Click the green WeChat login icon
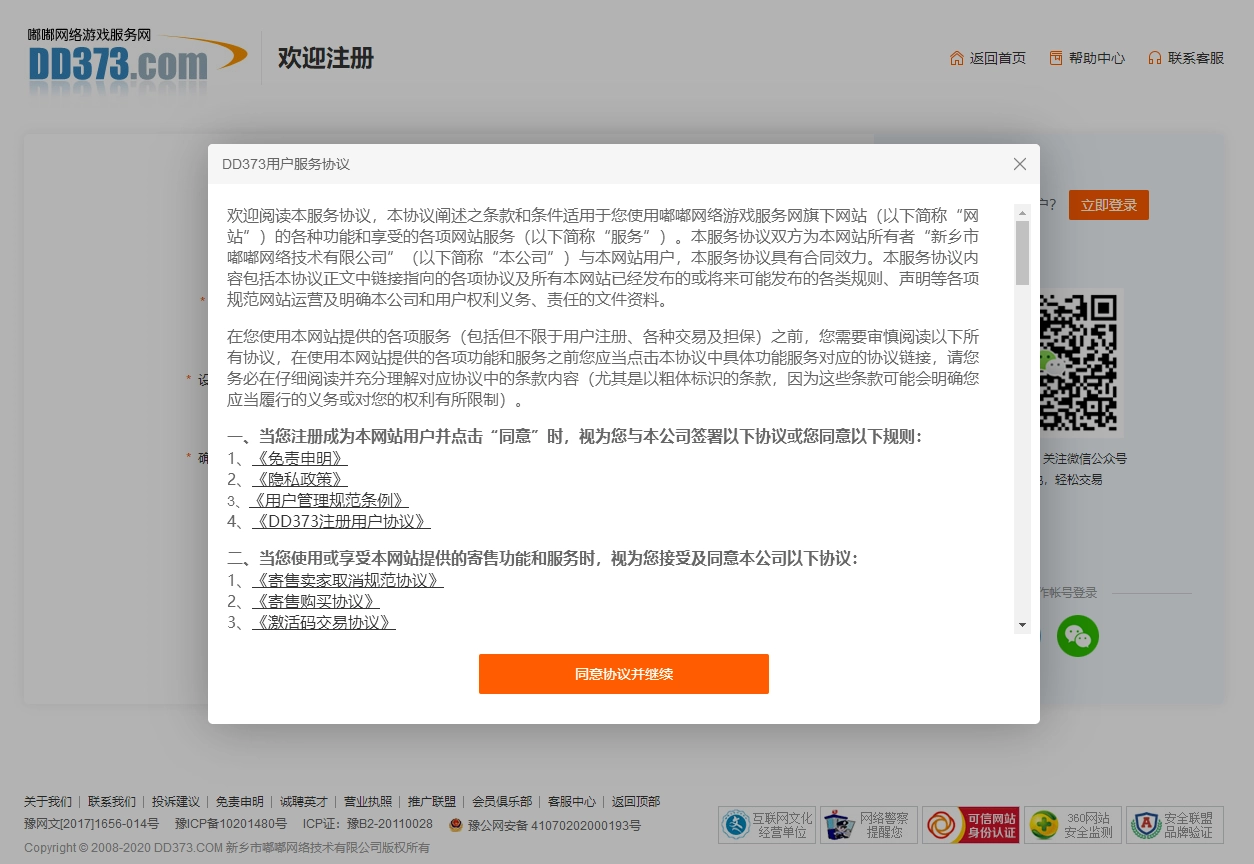Viewport: 1254px width, 864px height. (1078, 636)
